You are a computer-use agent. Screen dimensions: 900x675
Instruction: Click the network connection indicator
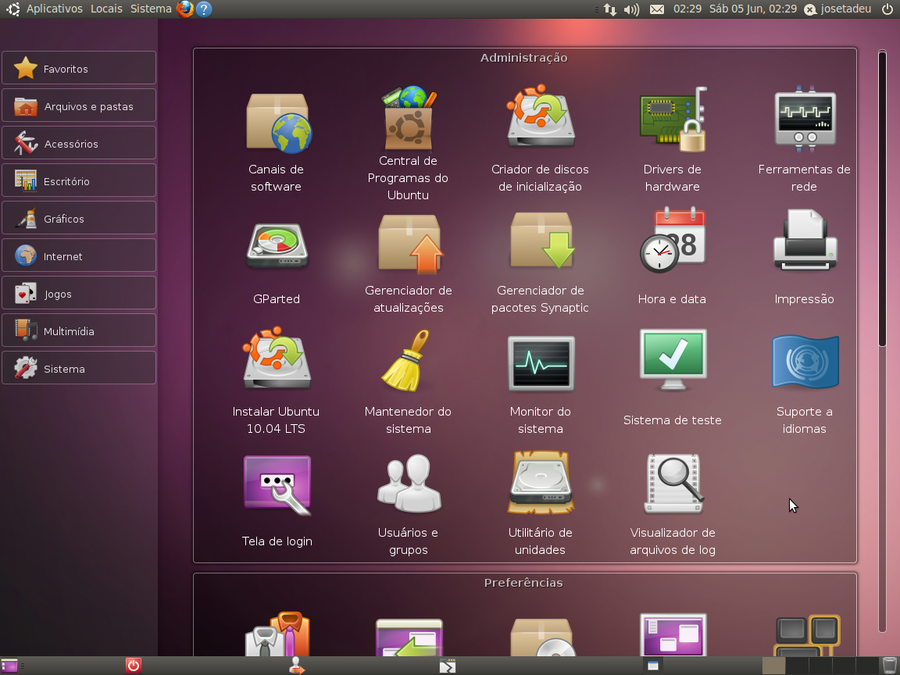[x=610, y=9]
